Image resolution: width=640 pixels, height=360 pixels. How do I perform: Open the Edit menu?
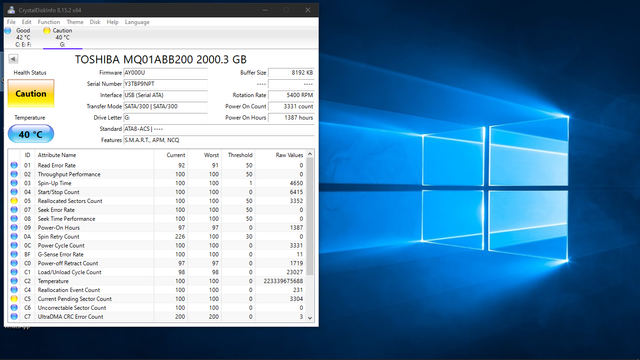pos(27,22)
